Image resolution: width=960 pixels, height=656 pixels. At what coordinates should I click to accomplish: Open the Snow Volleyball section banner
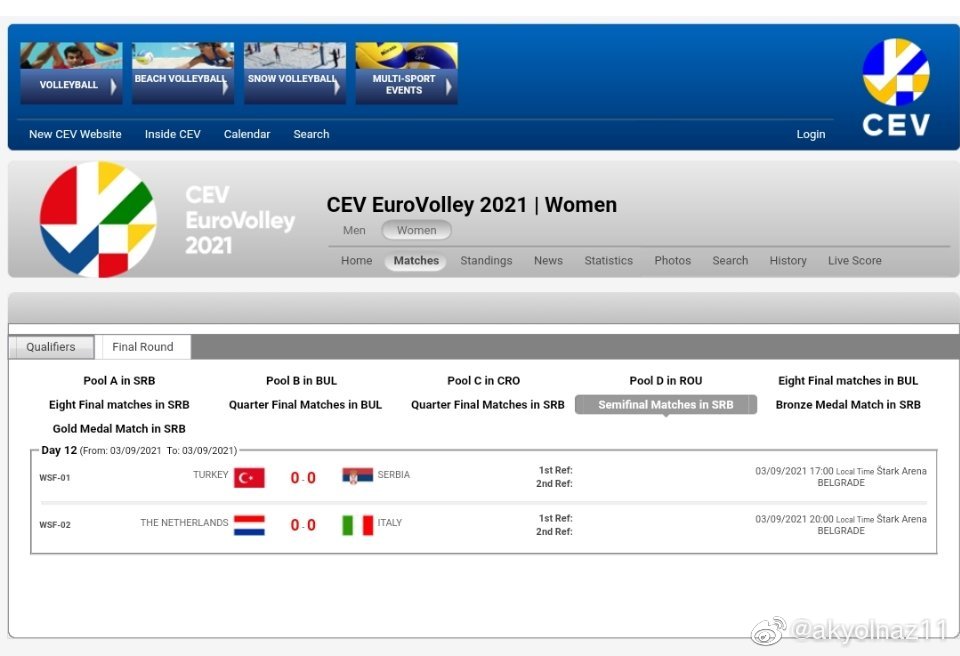coord(294,73)
